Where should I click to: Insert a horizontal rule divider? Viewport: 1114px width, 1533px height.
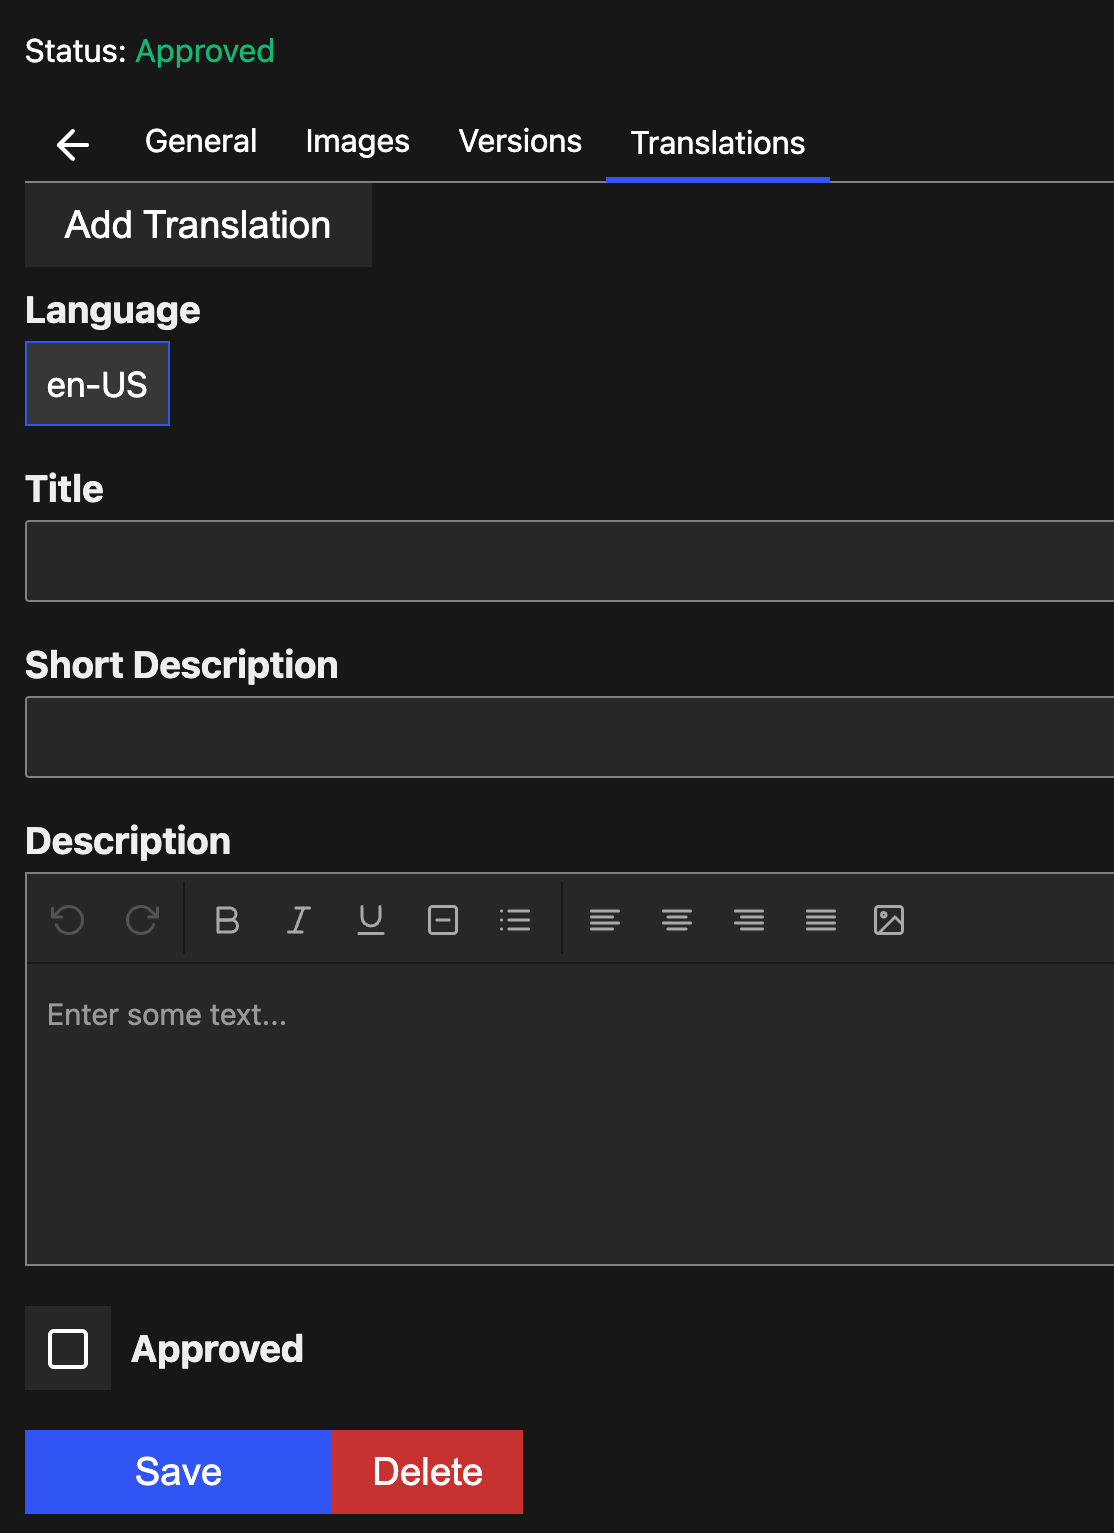[x=443, y=919]
